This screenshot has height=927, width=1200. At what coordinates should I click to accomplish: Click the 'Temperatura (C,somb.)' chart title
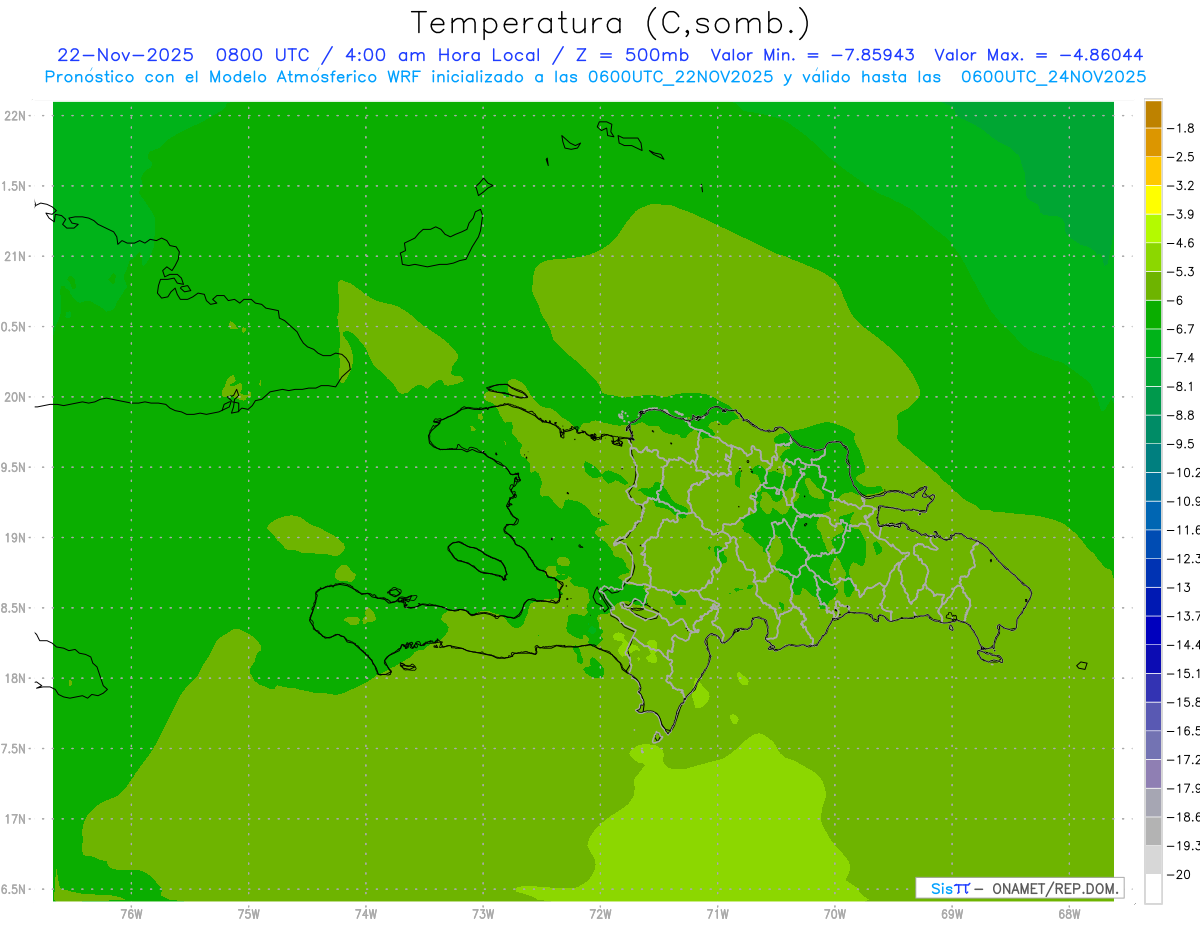(611, 23)
